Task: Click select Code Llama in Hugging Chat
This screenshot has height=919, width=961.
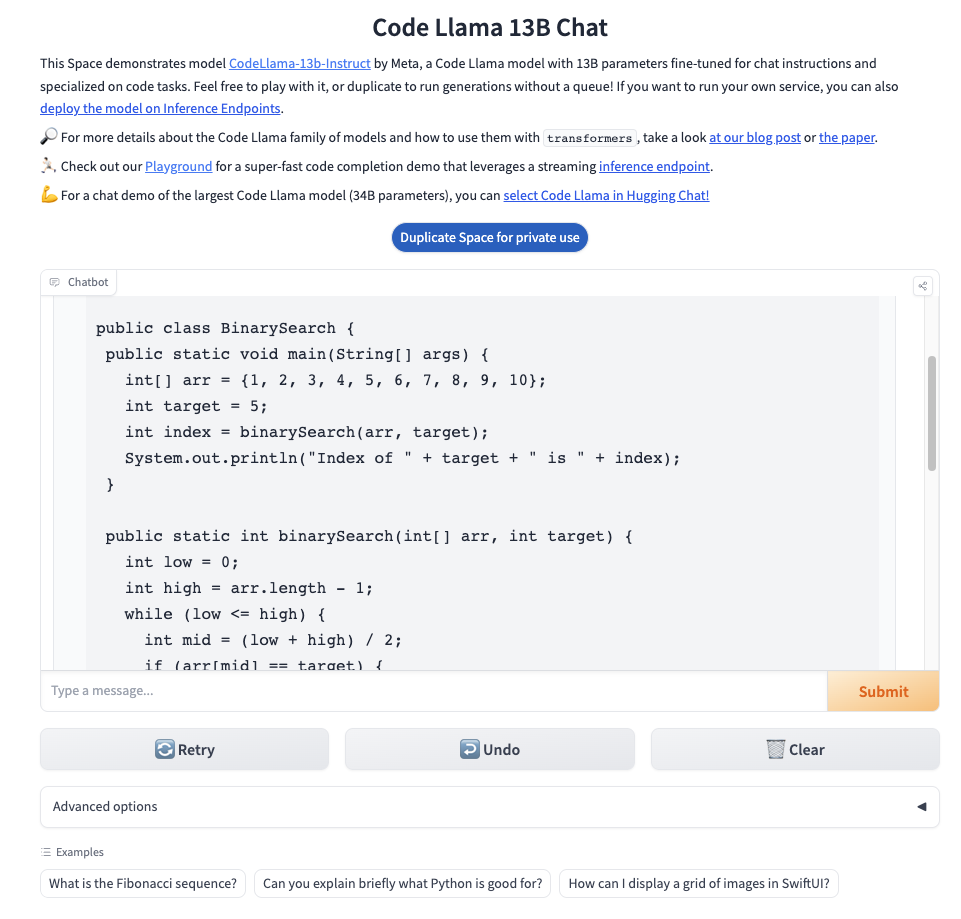Action: pyautogui.click(x=606, y=195)
